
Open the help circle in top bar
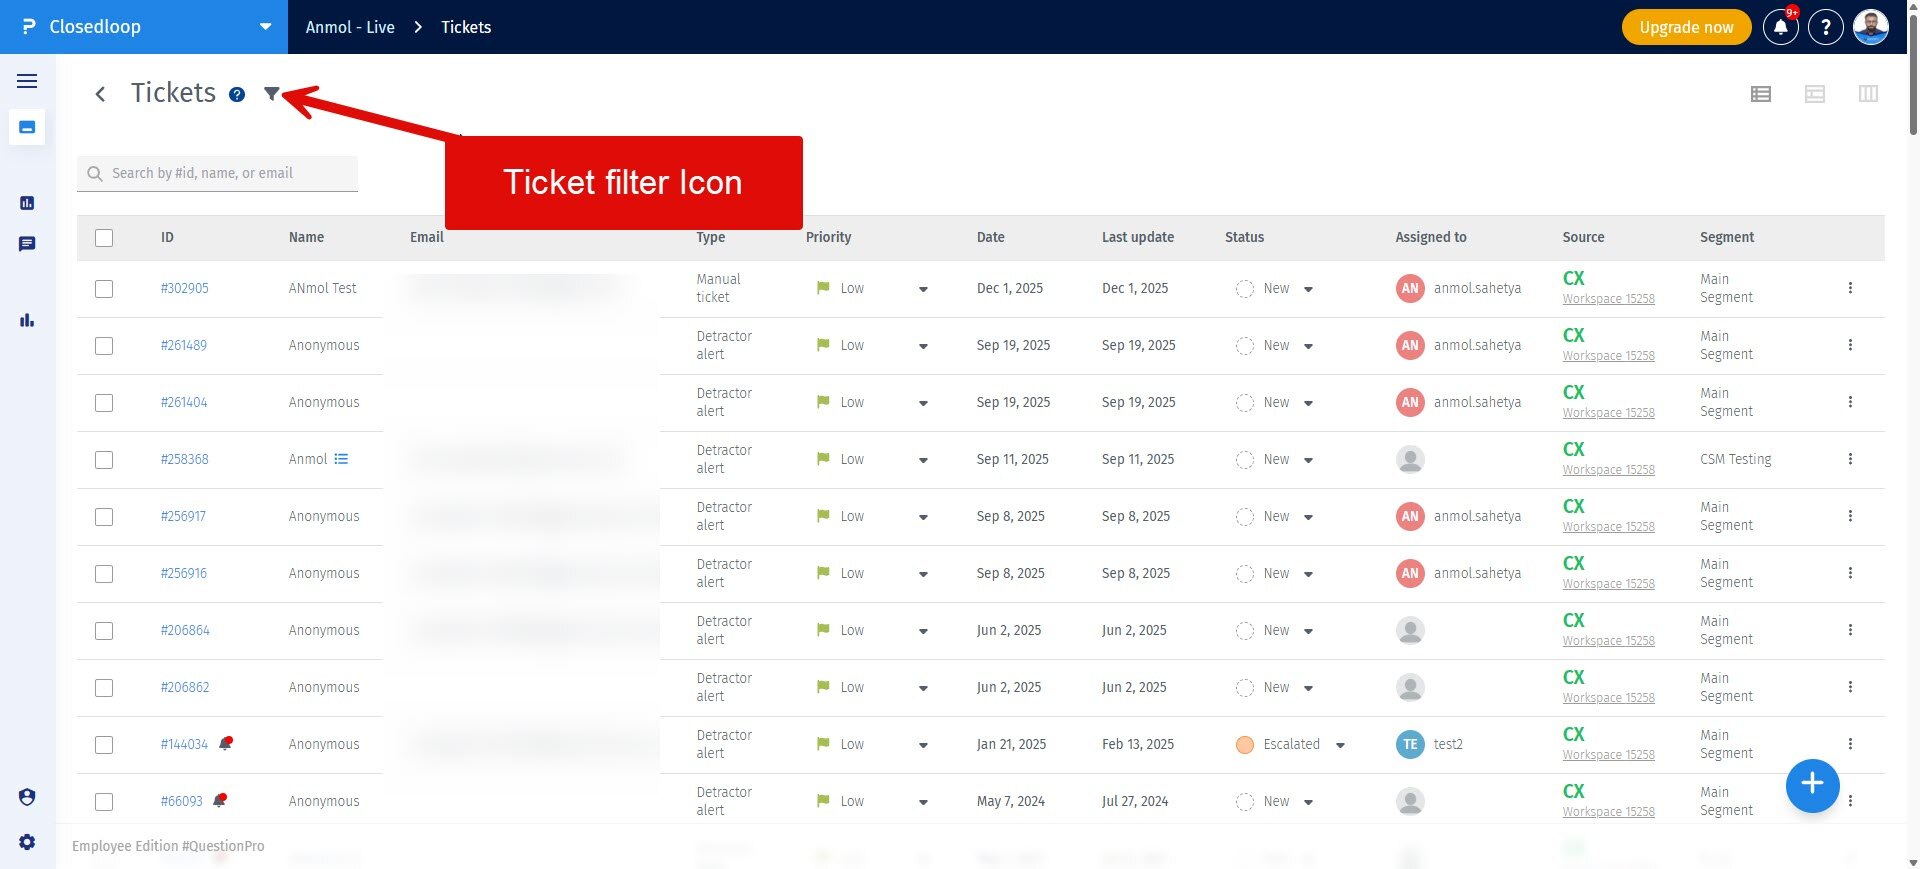click(1826, 27)
